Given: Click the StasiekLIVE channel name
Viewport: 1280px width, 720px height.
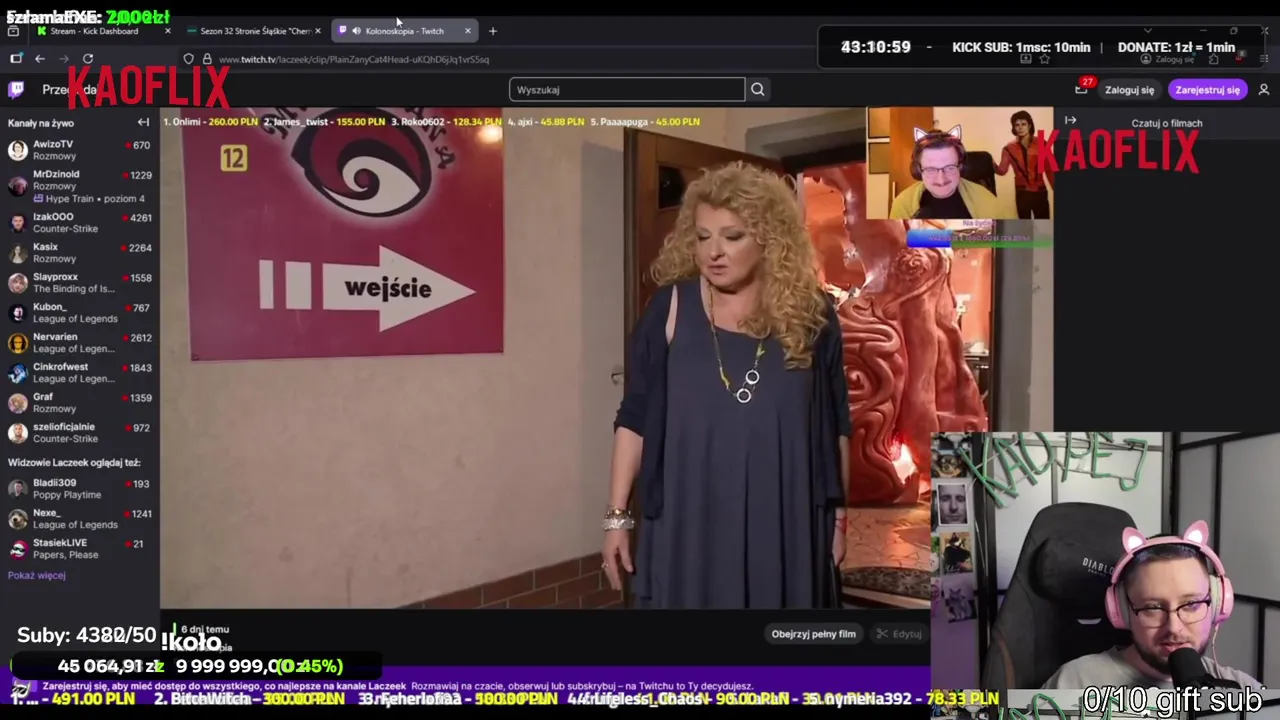Looking at the screenshot, I should click(x=60, y=543).
